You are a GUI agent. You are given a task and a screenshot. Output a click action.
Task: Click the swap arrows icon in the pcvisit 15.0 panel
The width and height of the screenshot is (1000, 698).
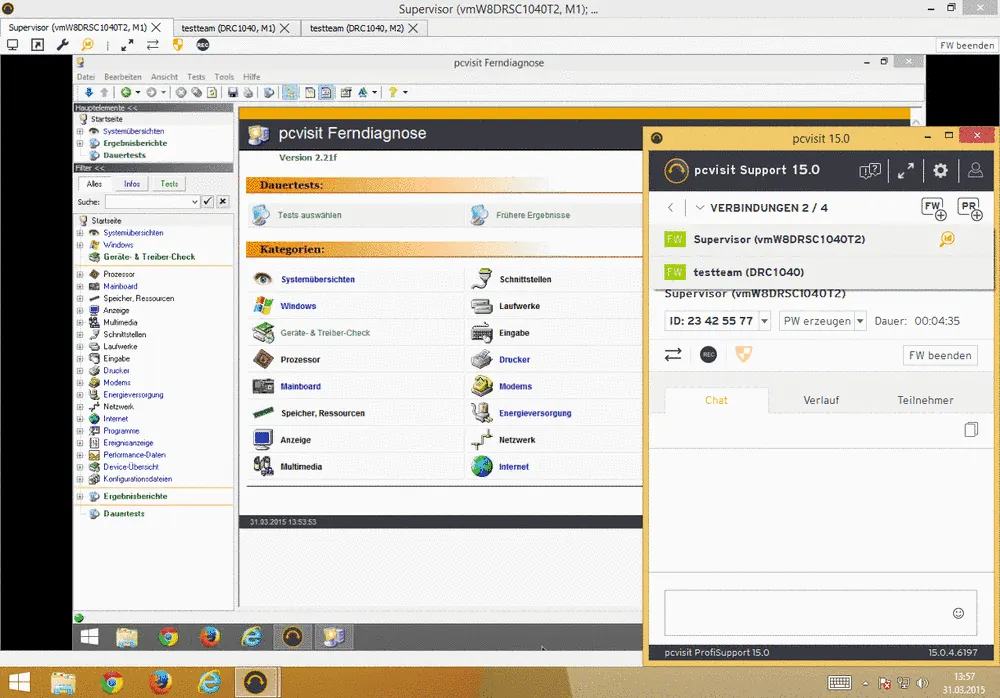673,354
